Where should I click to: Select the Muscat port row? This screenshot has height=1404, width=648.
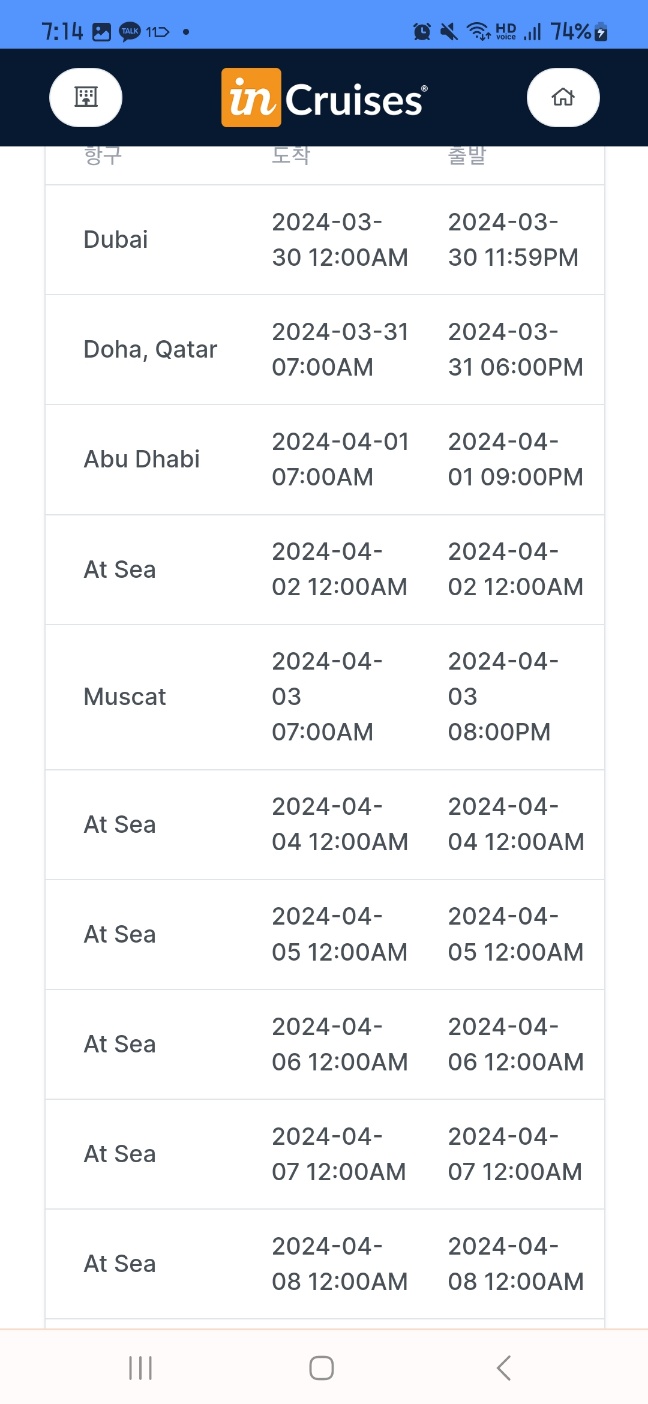[x=325, y=697]
